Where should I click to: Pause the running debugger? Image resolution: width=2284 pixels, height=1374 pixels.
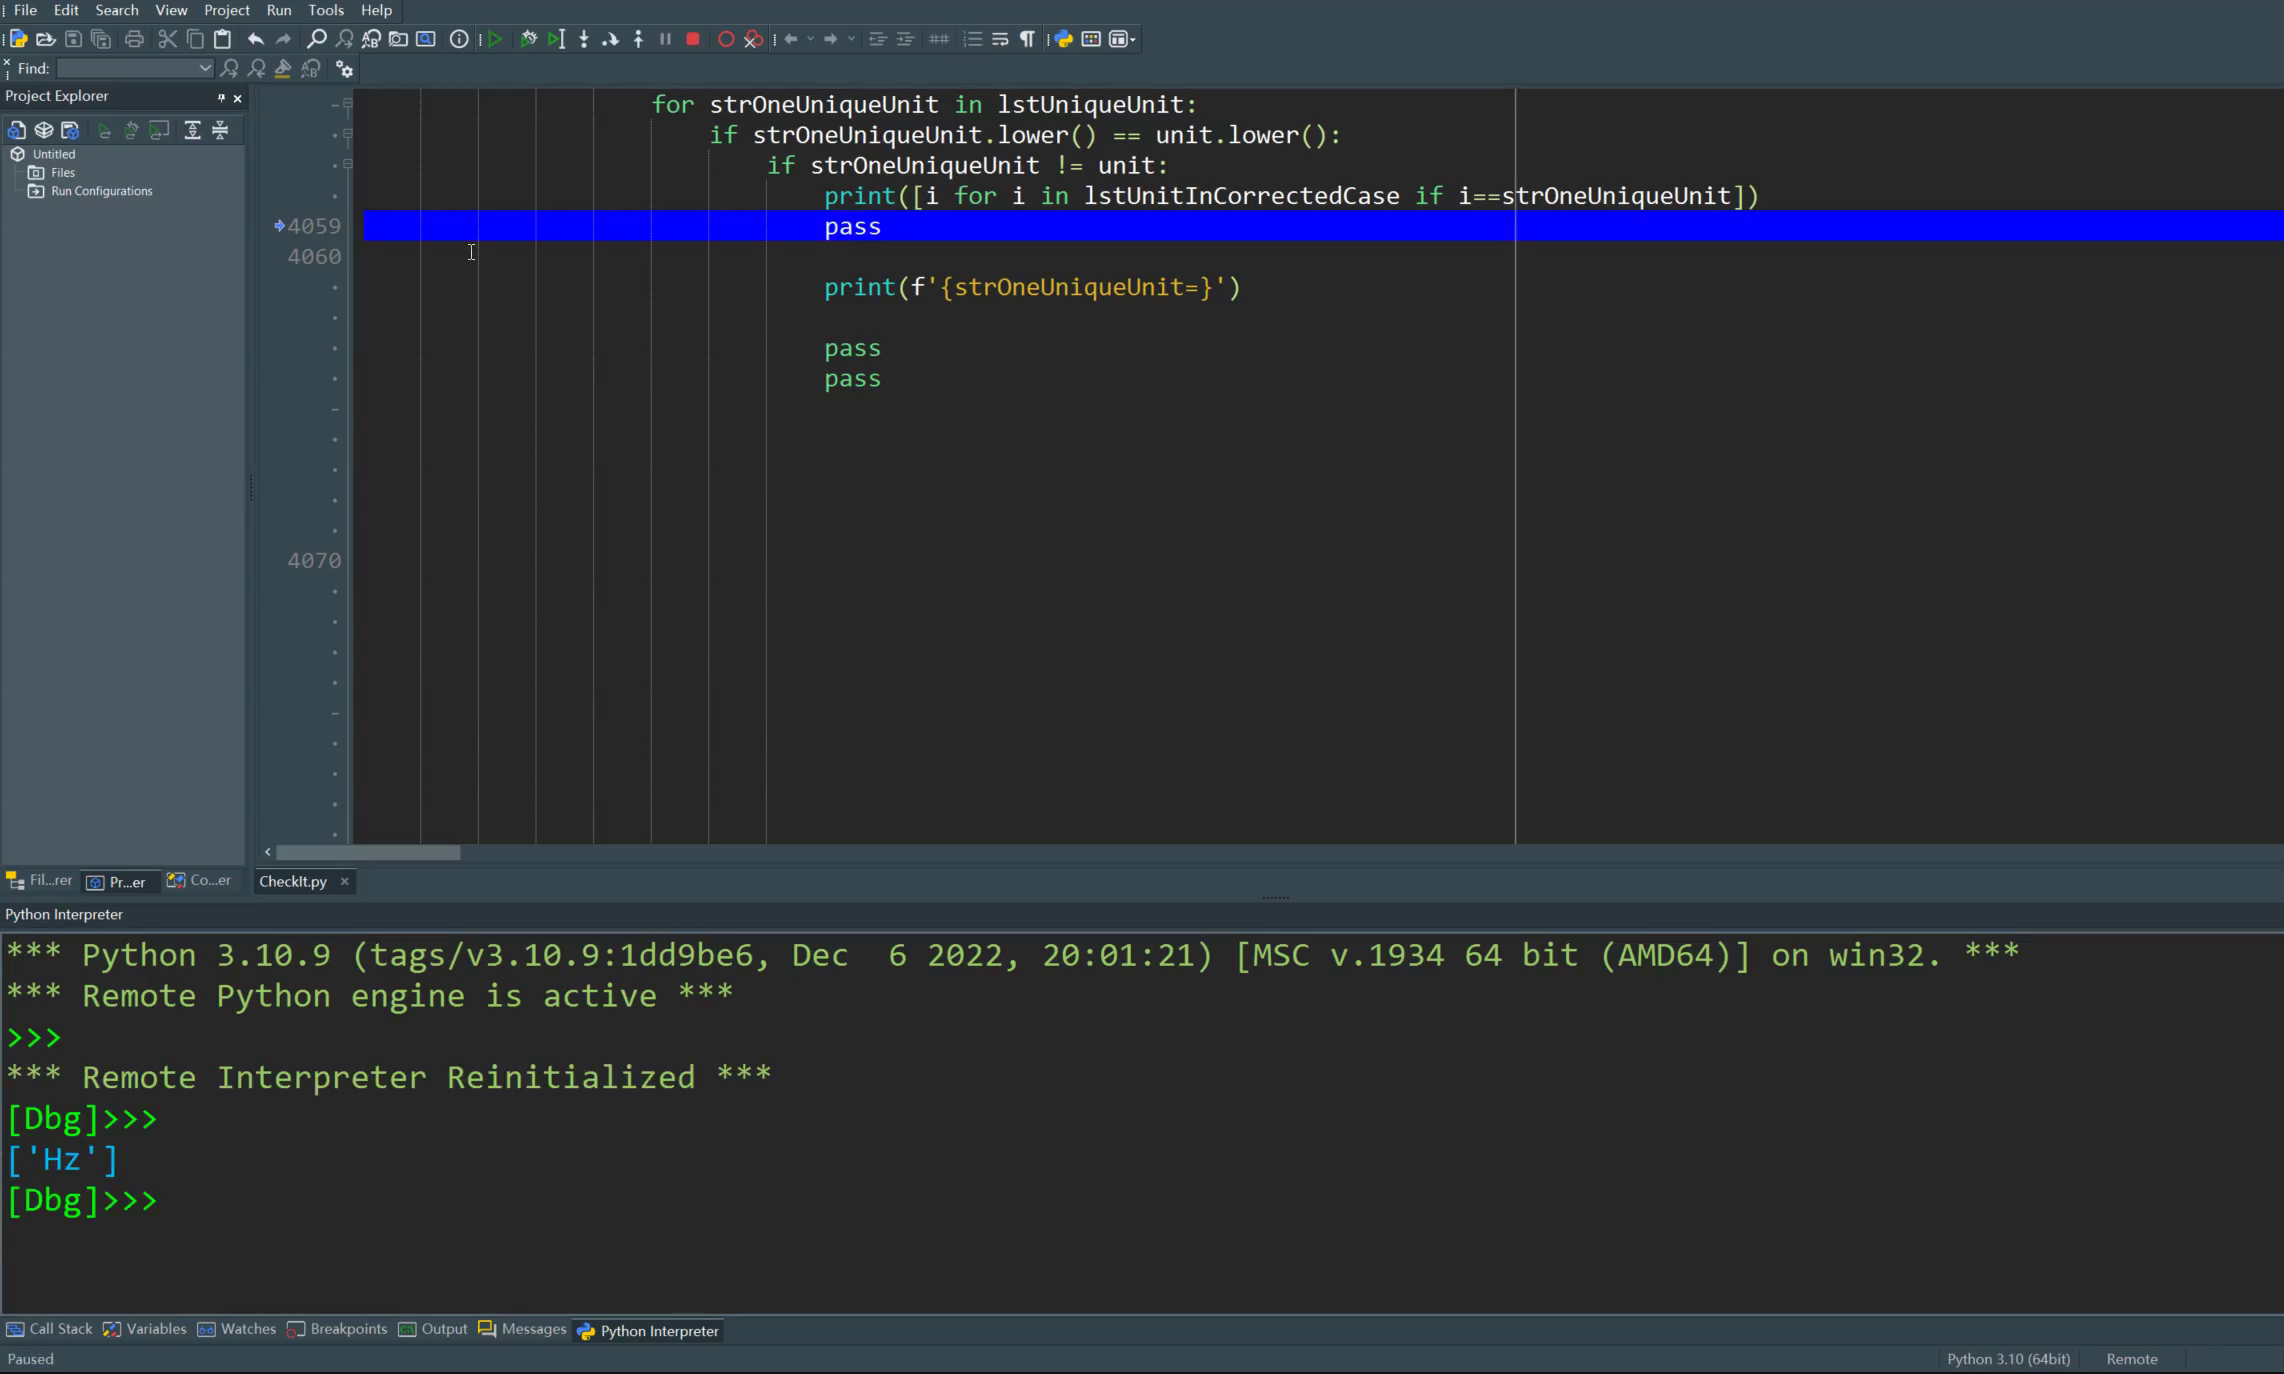[x=665, y=39]
